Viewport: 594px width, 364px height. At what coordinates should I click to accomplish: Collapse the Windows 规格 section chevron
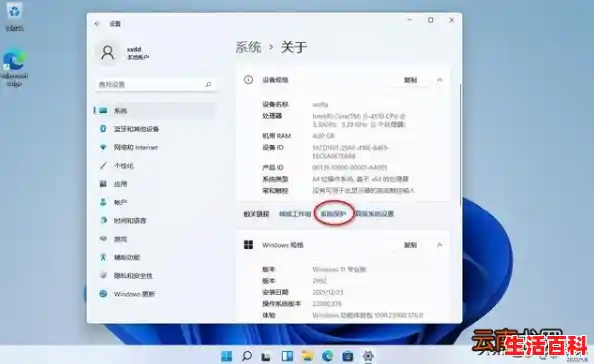[x=439, y=245]
